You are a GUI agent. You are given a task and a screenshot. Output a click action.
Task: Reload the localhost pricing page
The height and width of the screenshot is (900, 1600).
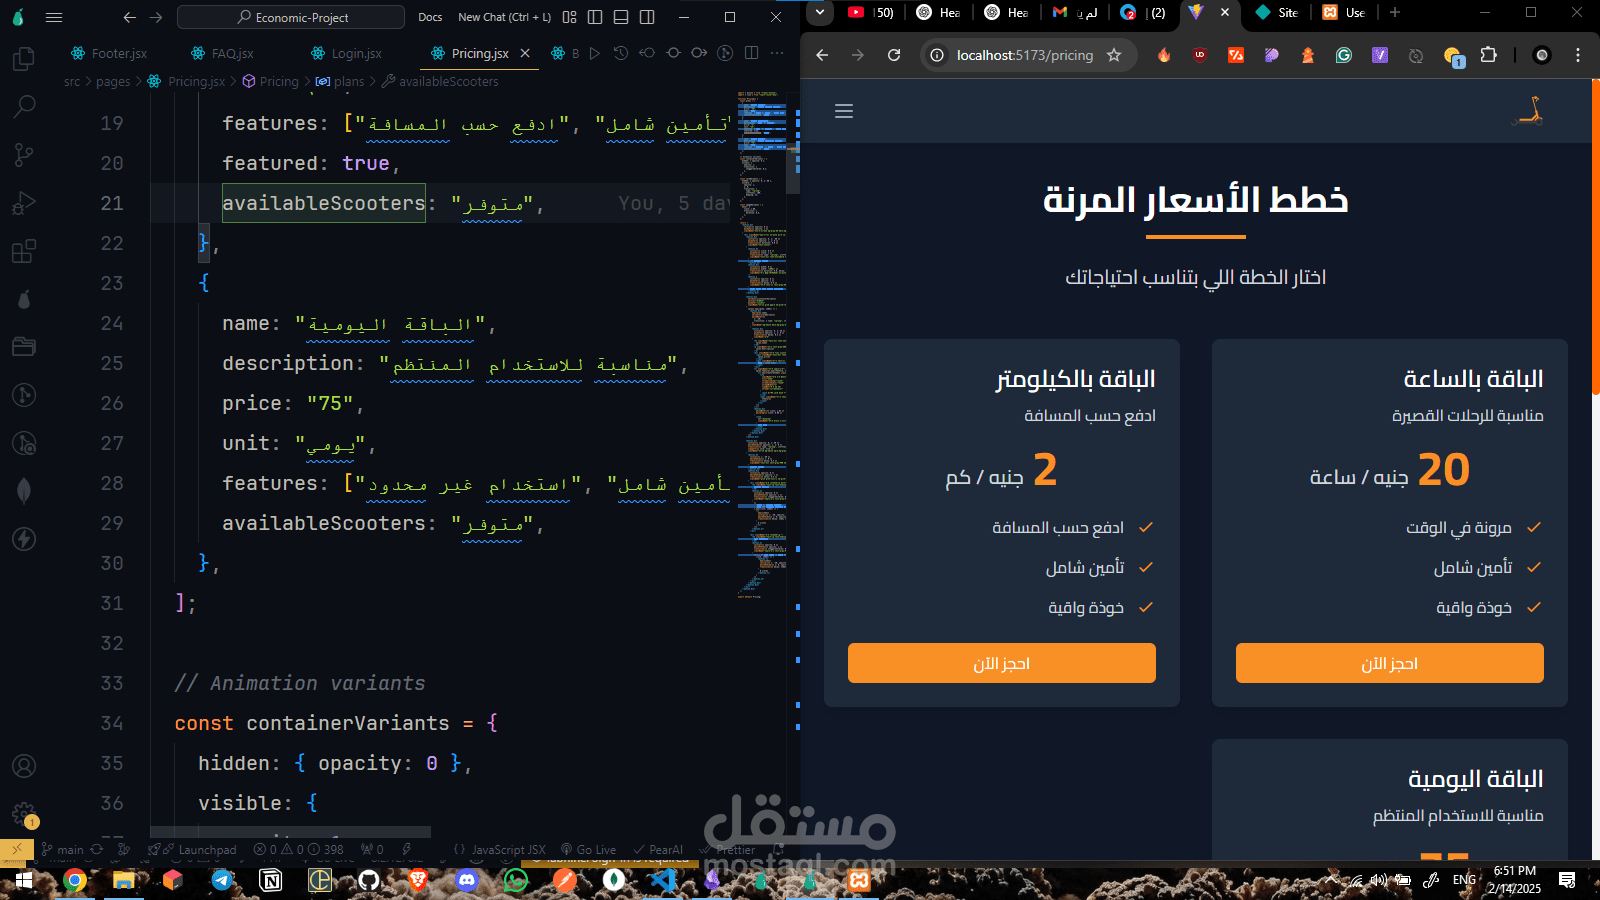tap(894, 55)
